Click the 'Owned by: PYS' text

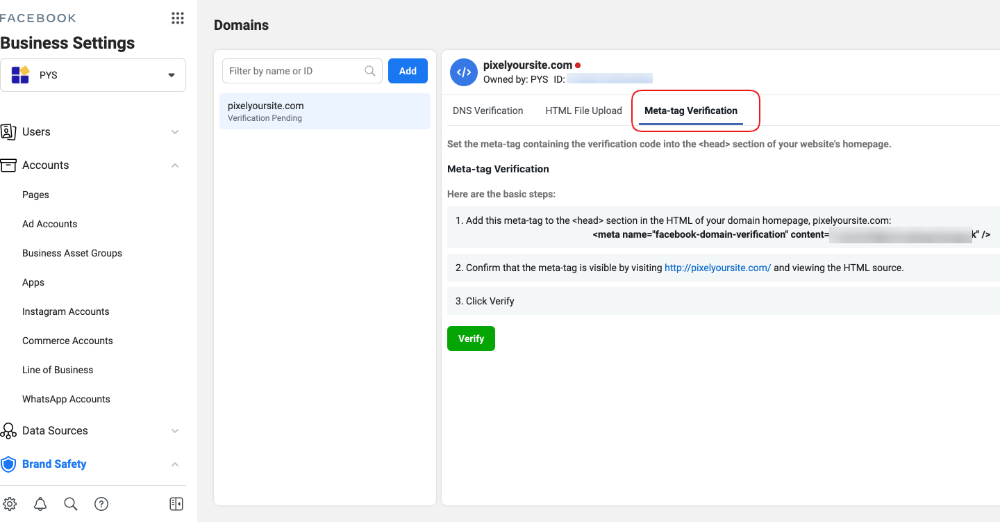pos(515,79)
